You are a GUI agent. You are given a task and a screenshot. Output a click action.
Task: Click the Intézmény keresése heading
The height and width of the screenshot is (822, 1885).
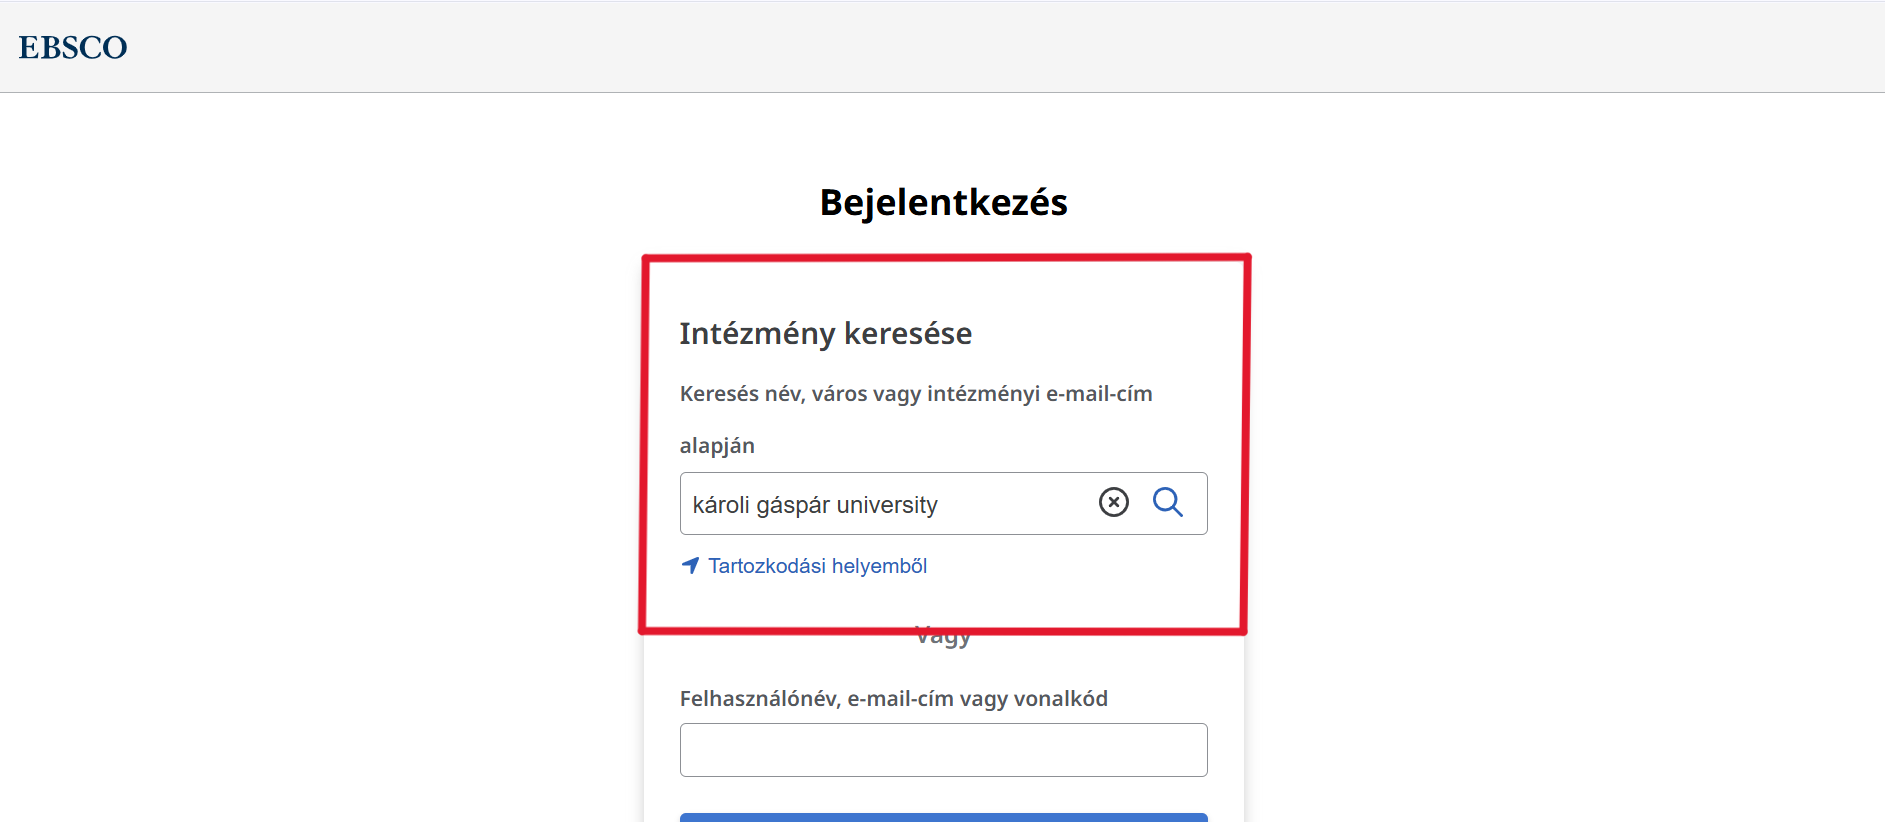(x=825, y=333)
